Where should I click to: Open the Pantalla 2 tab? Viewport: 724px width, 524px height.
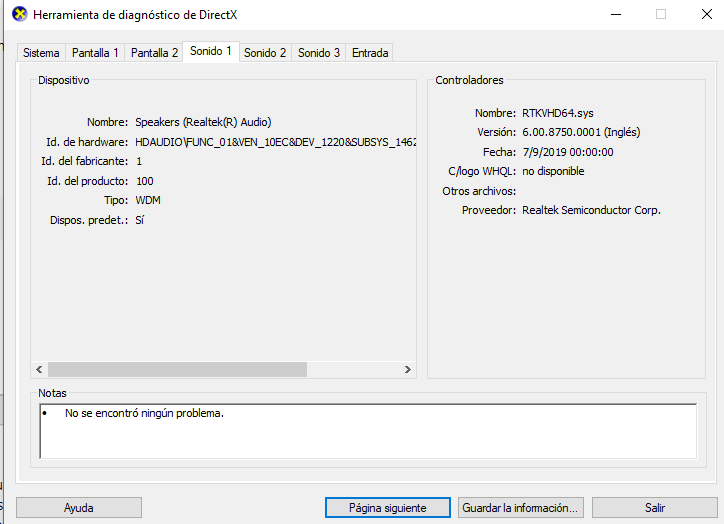[x=154, y=53]
